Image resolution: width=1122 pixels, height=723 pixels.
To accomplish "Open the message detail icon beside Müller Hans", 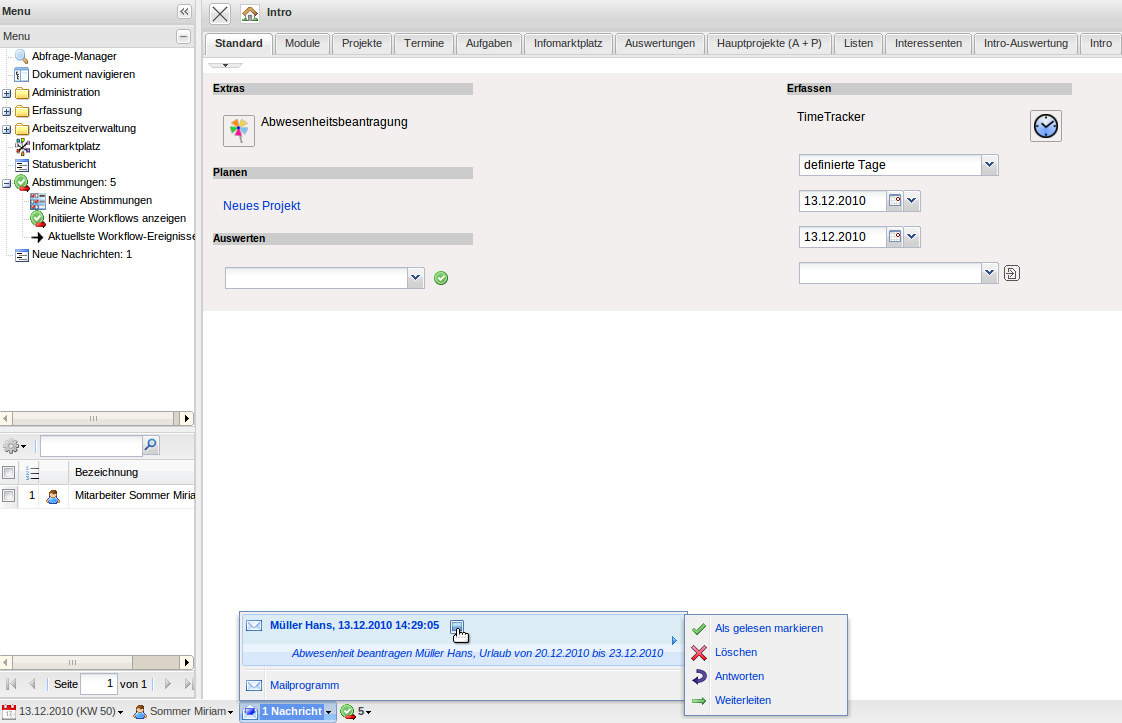I will [457, 627].
